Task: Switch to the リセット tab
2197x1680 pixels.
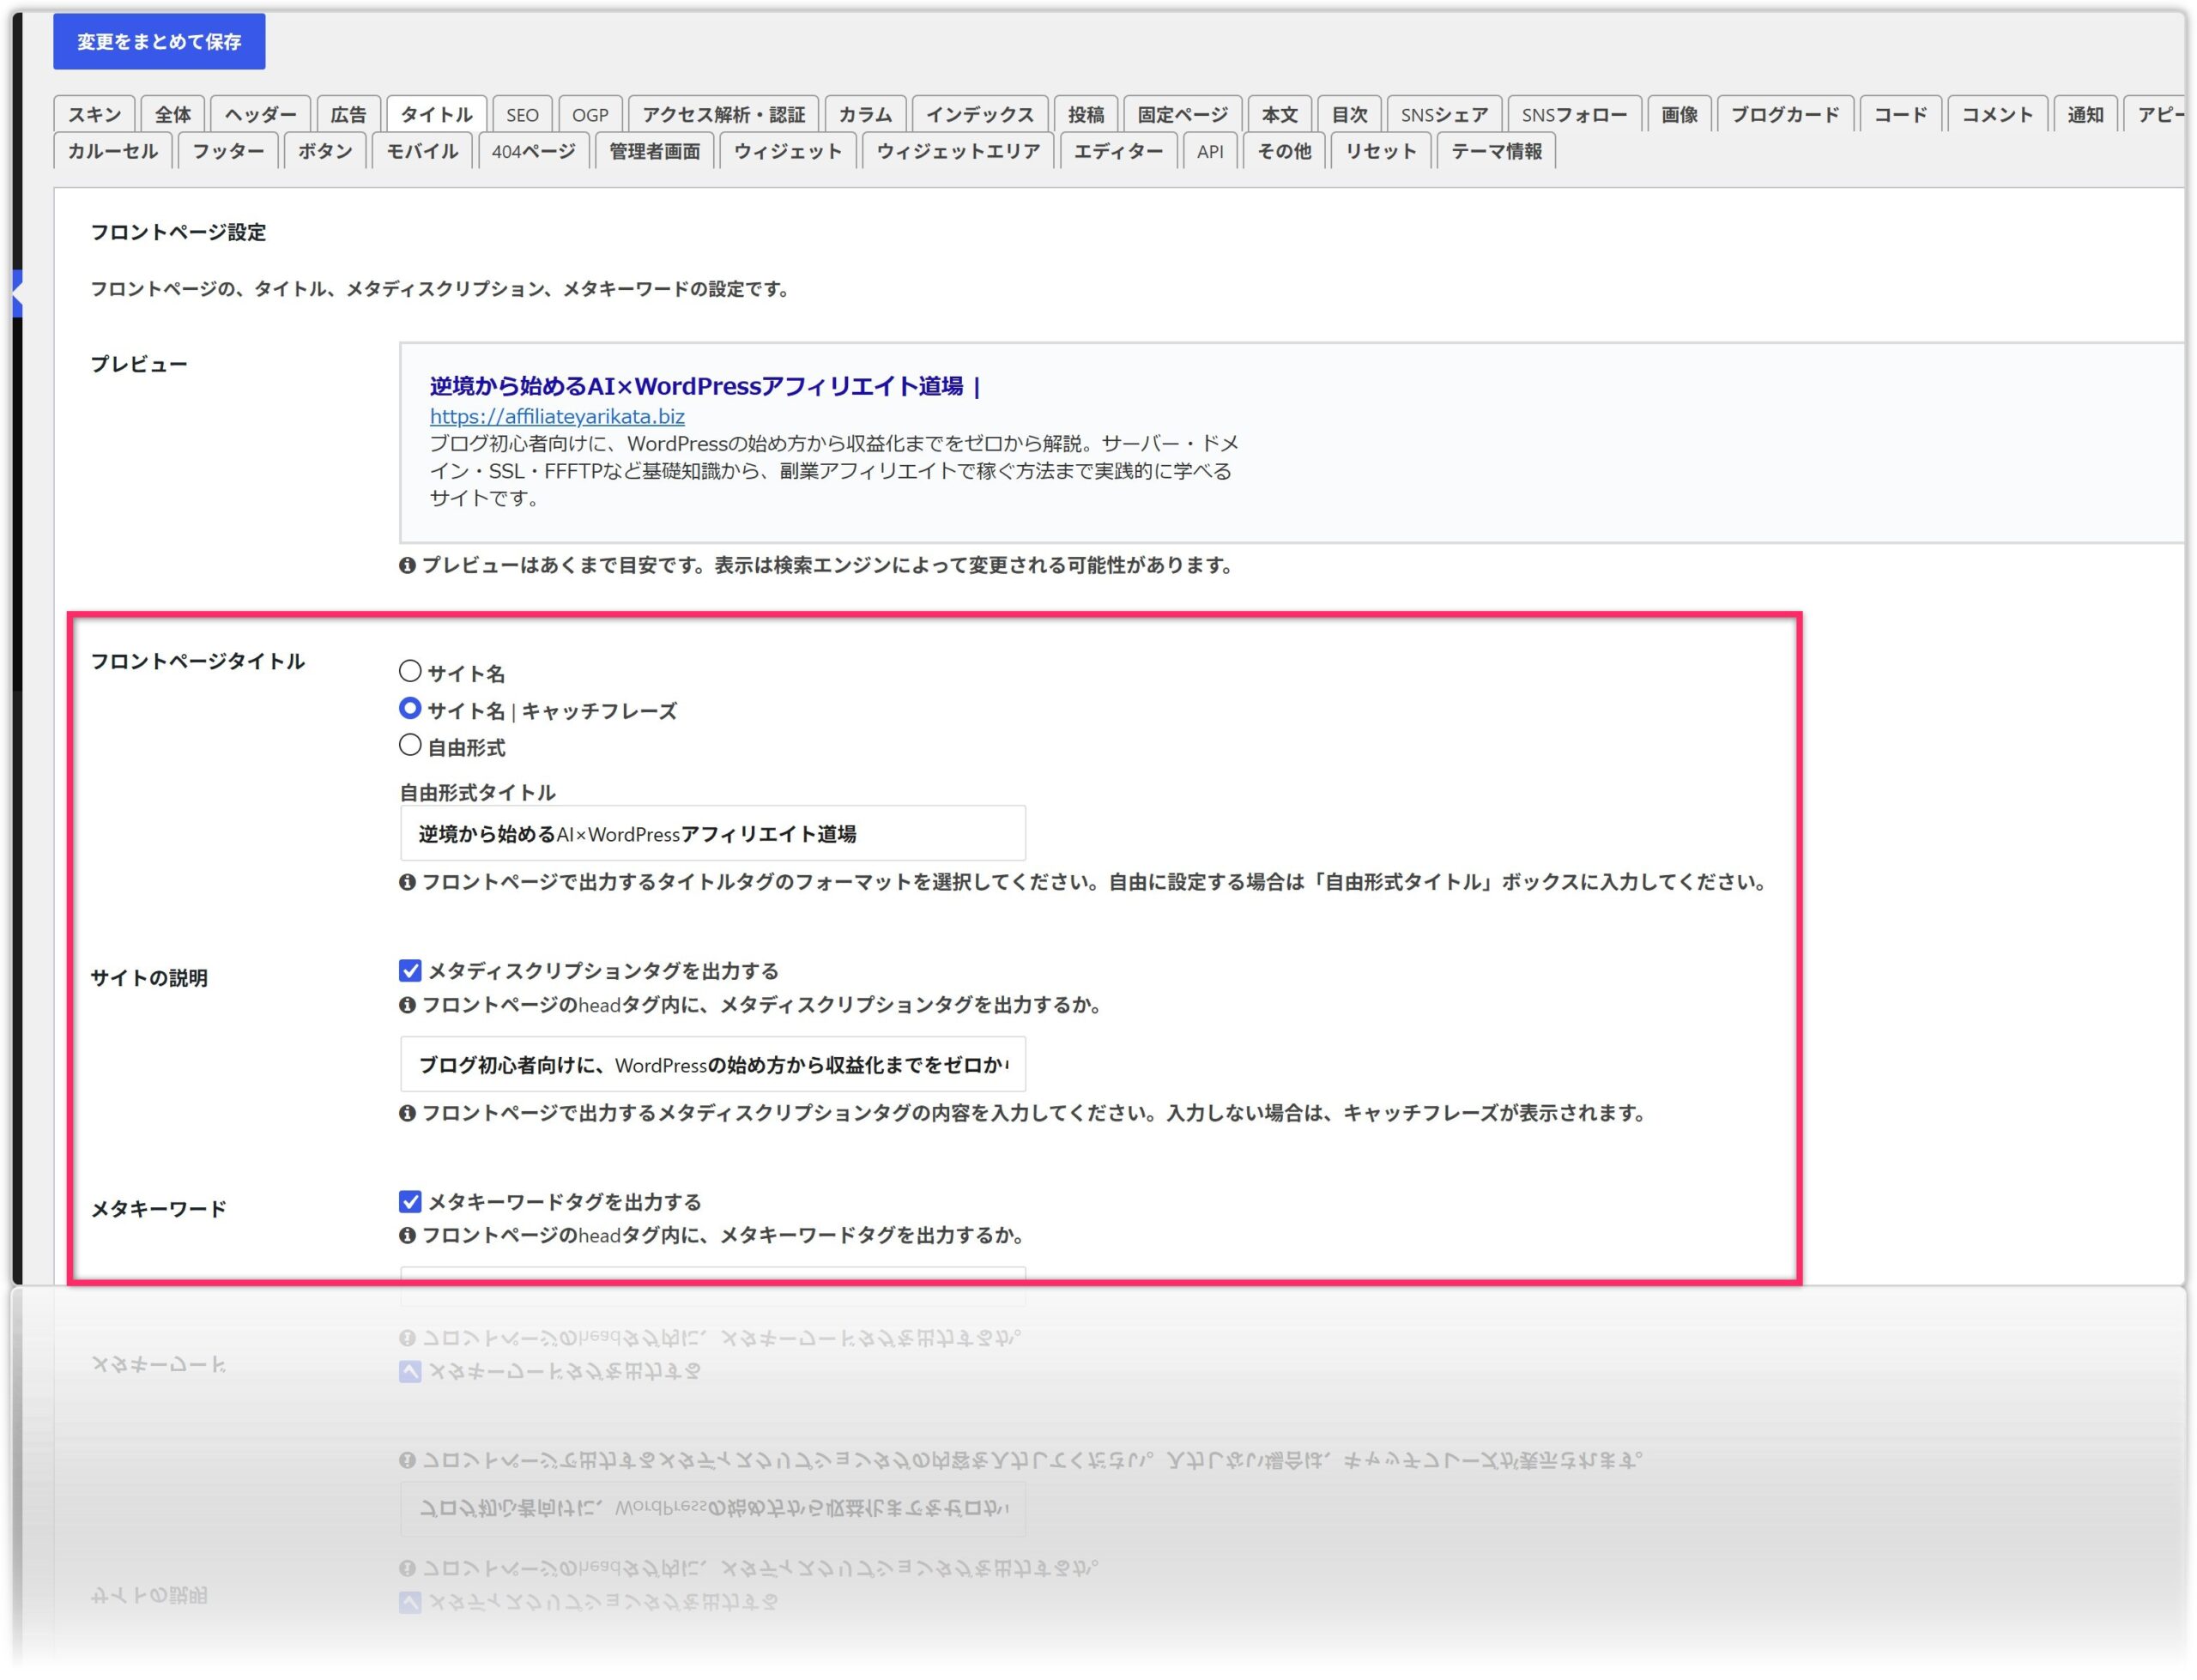Action: 1381,151
